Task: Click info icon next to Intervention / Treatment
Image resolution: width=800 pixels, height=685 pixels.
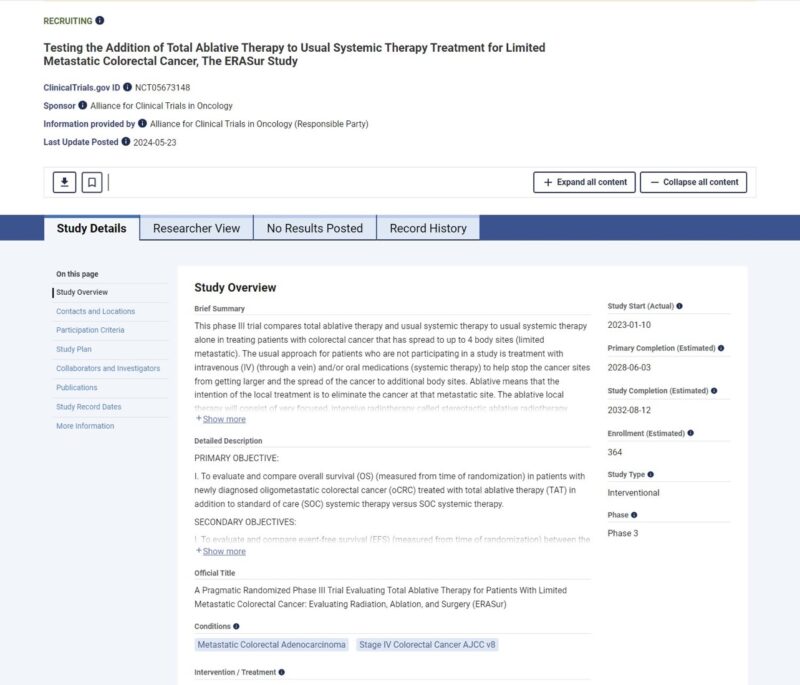Action: click(282, 672)
